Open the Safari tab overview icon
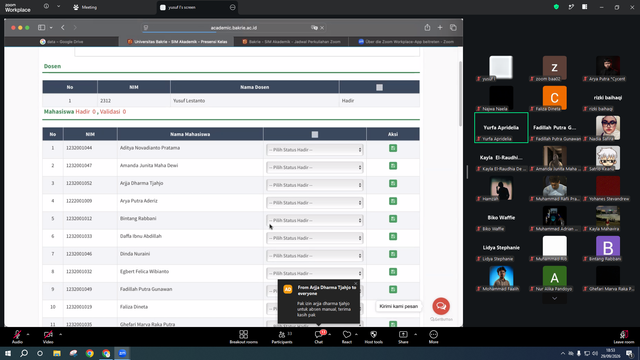This screenshot has width=640, height=360. point(453,27)
